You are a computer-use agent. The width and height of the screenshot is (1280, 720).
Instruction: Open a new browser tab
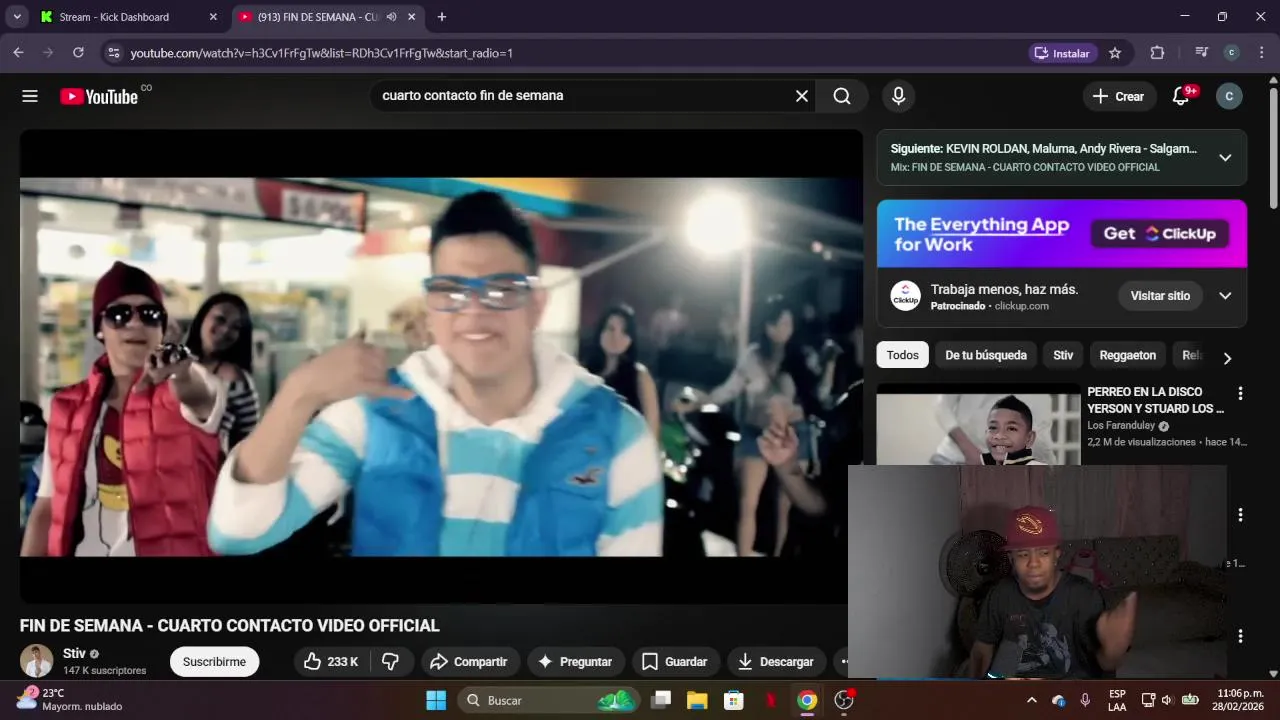442,17
